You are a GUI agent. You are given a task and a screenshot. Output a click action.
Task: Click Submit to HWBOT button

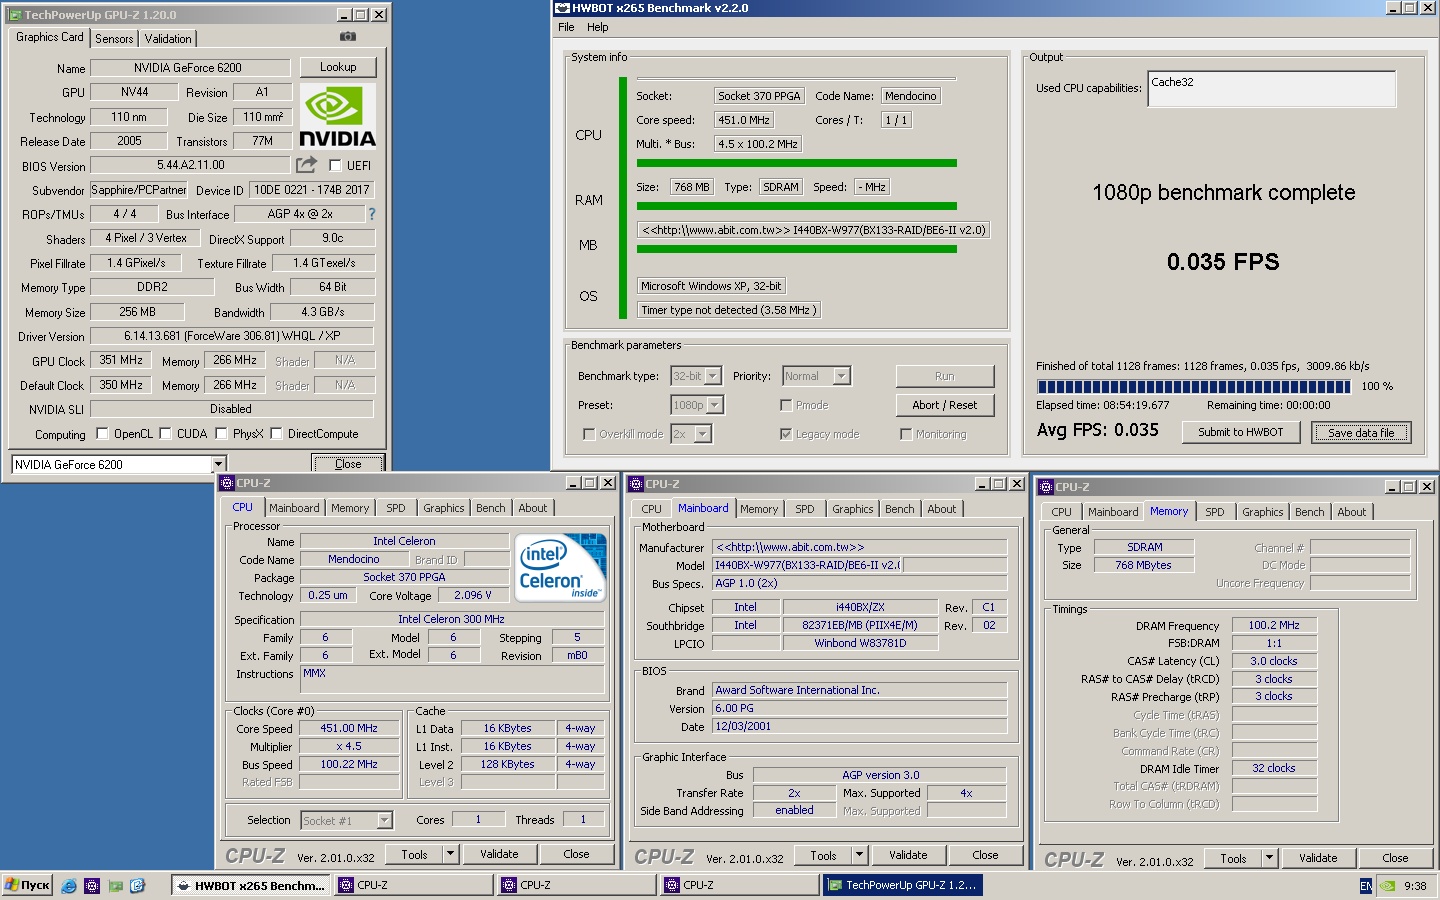1241,432
